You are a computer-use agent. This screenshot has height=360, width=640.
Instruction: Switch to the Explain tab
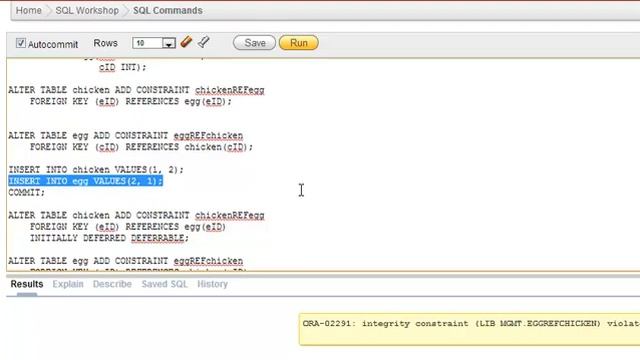pyautogui.click(x=68, y=284)
